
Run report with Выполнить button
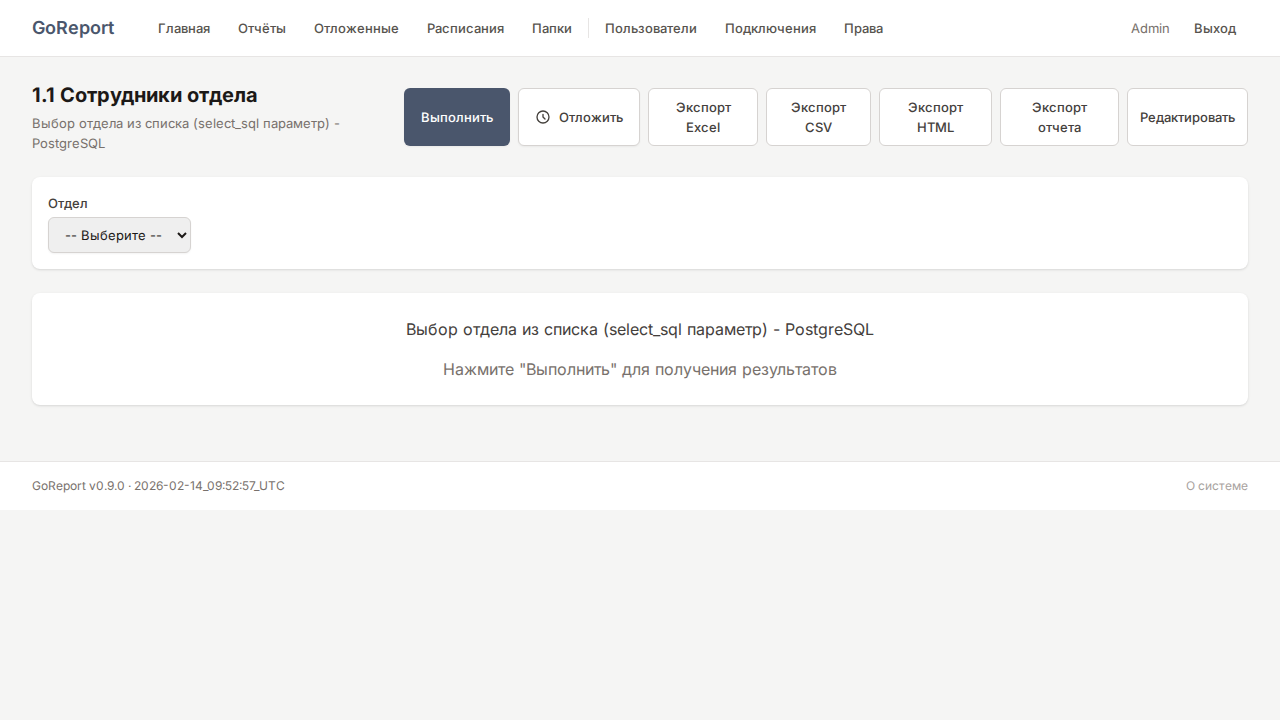click(x=457, y=117)
